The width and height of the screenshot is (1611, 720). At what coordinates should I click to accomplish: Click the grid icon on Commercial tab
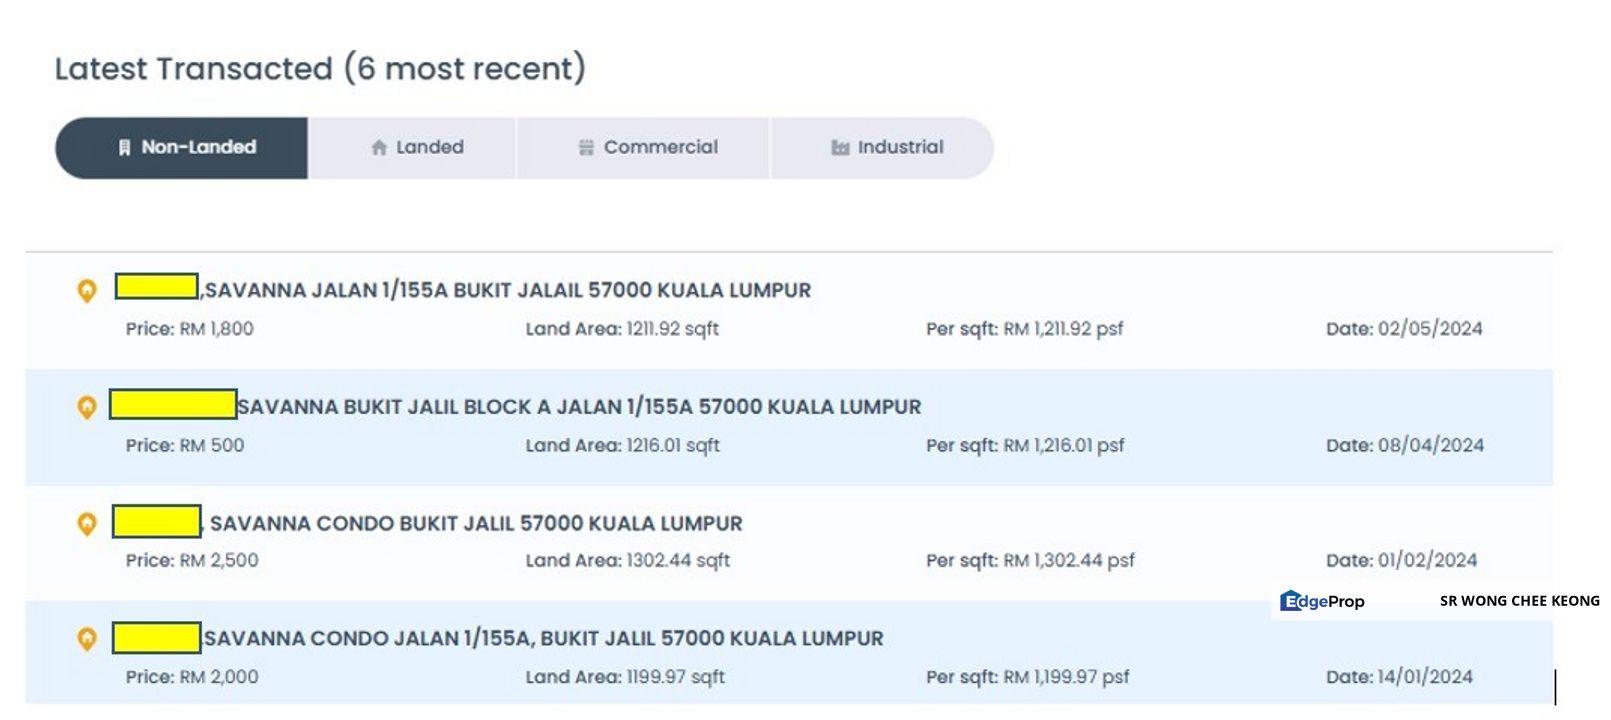[586, 147]
